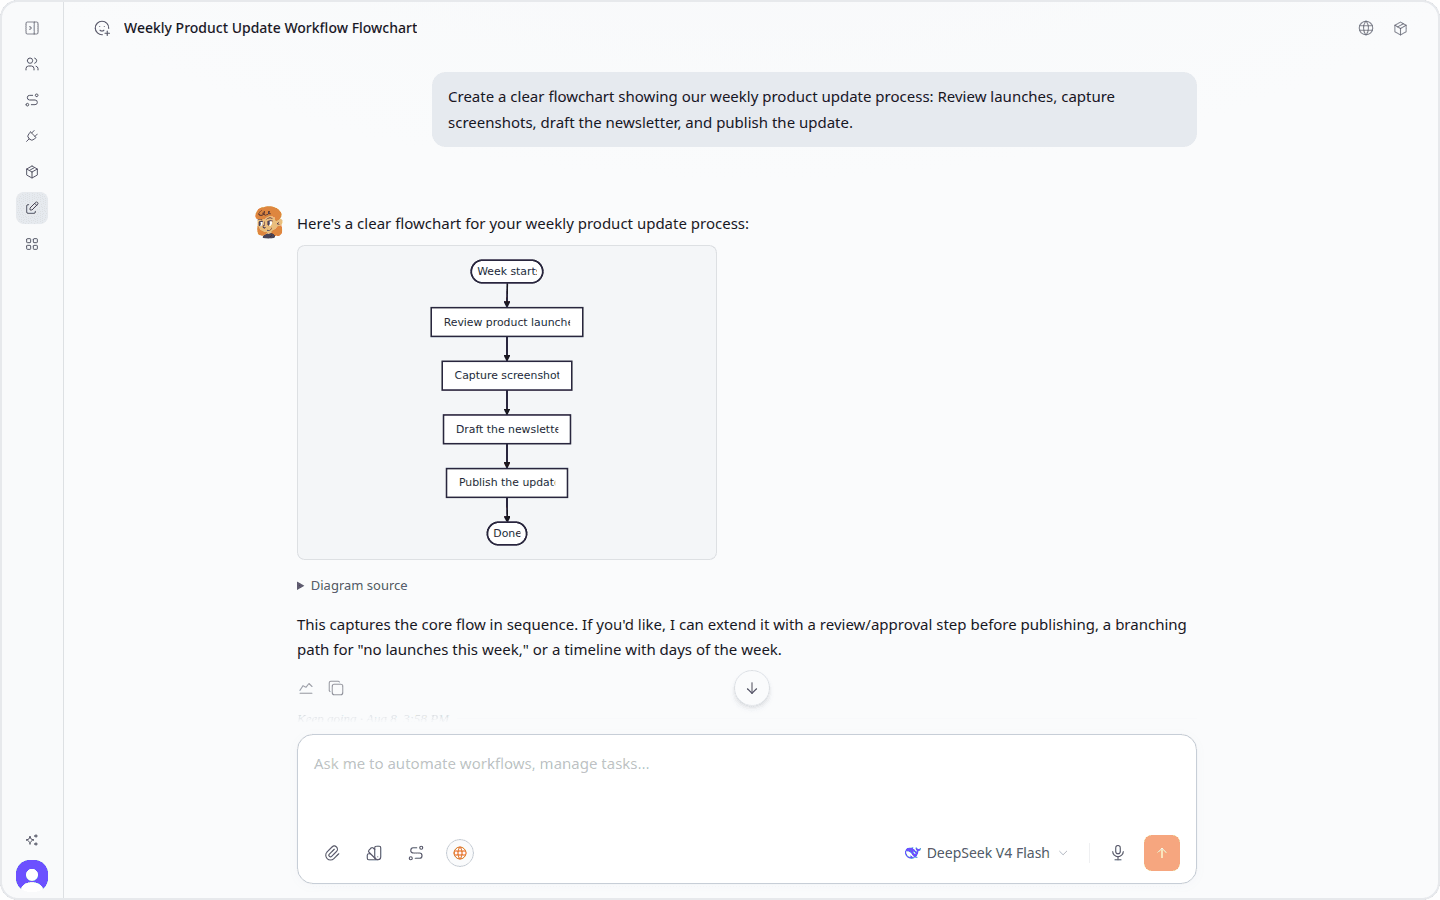Toggle the workflow option in message toolbar
1440x900 pixels.
(x=416, y=853)
